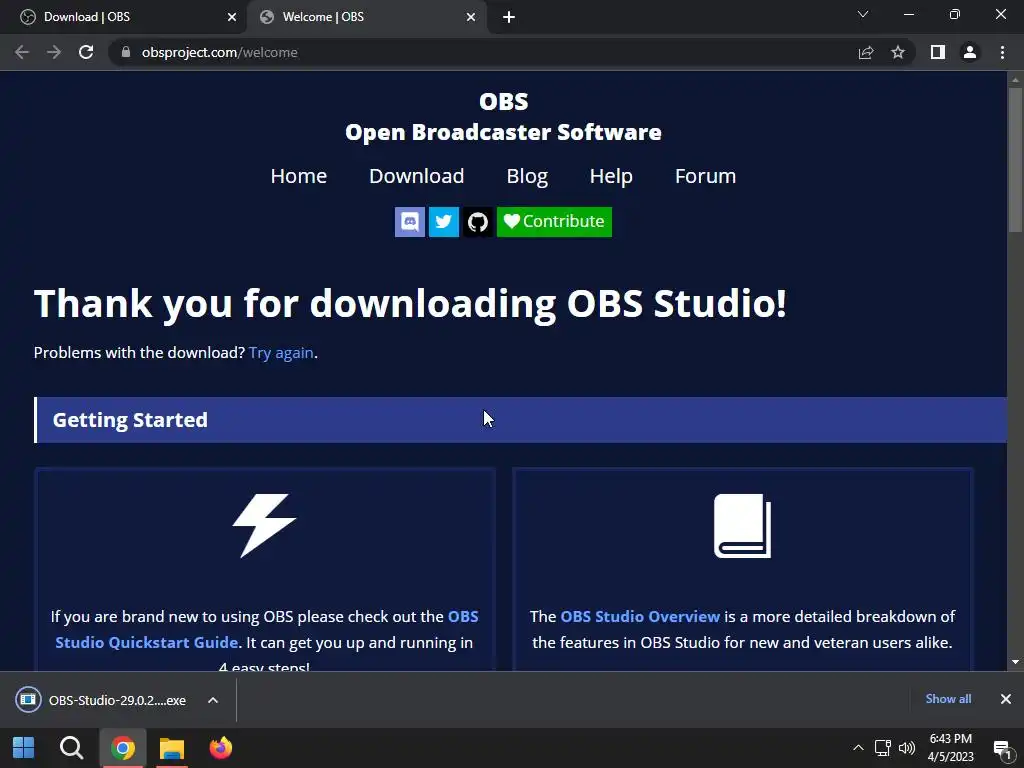Image resolution: width=1024 pixels, height=768 pixels.
Task: Open a new browser tab
Action: coord(509,17)
